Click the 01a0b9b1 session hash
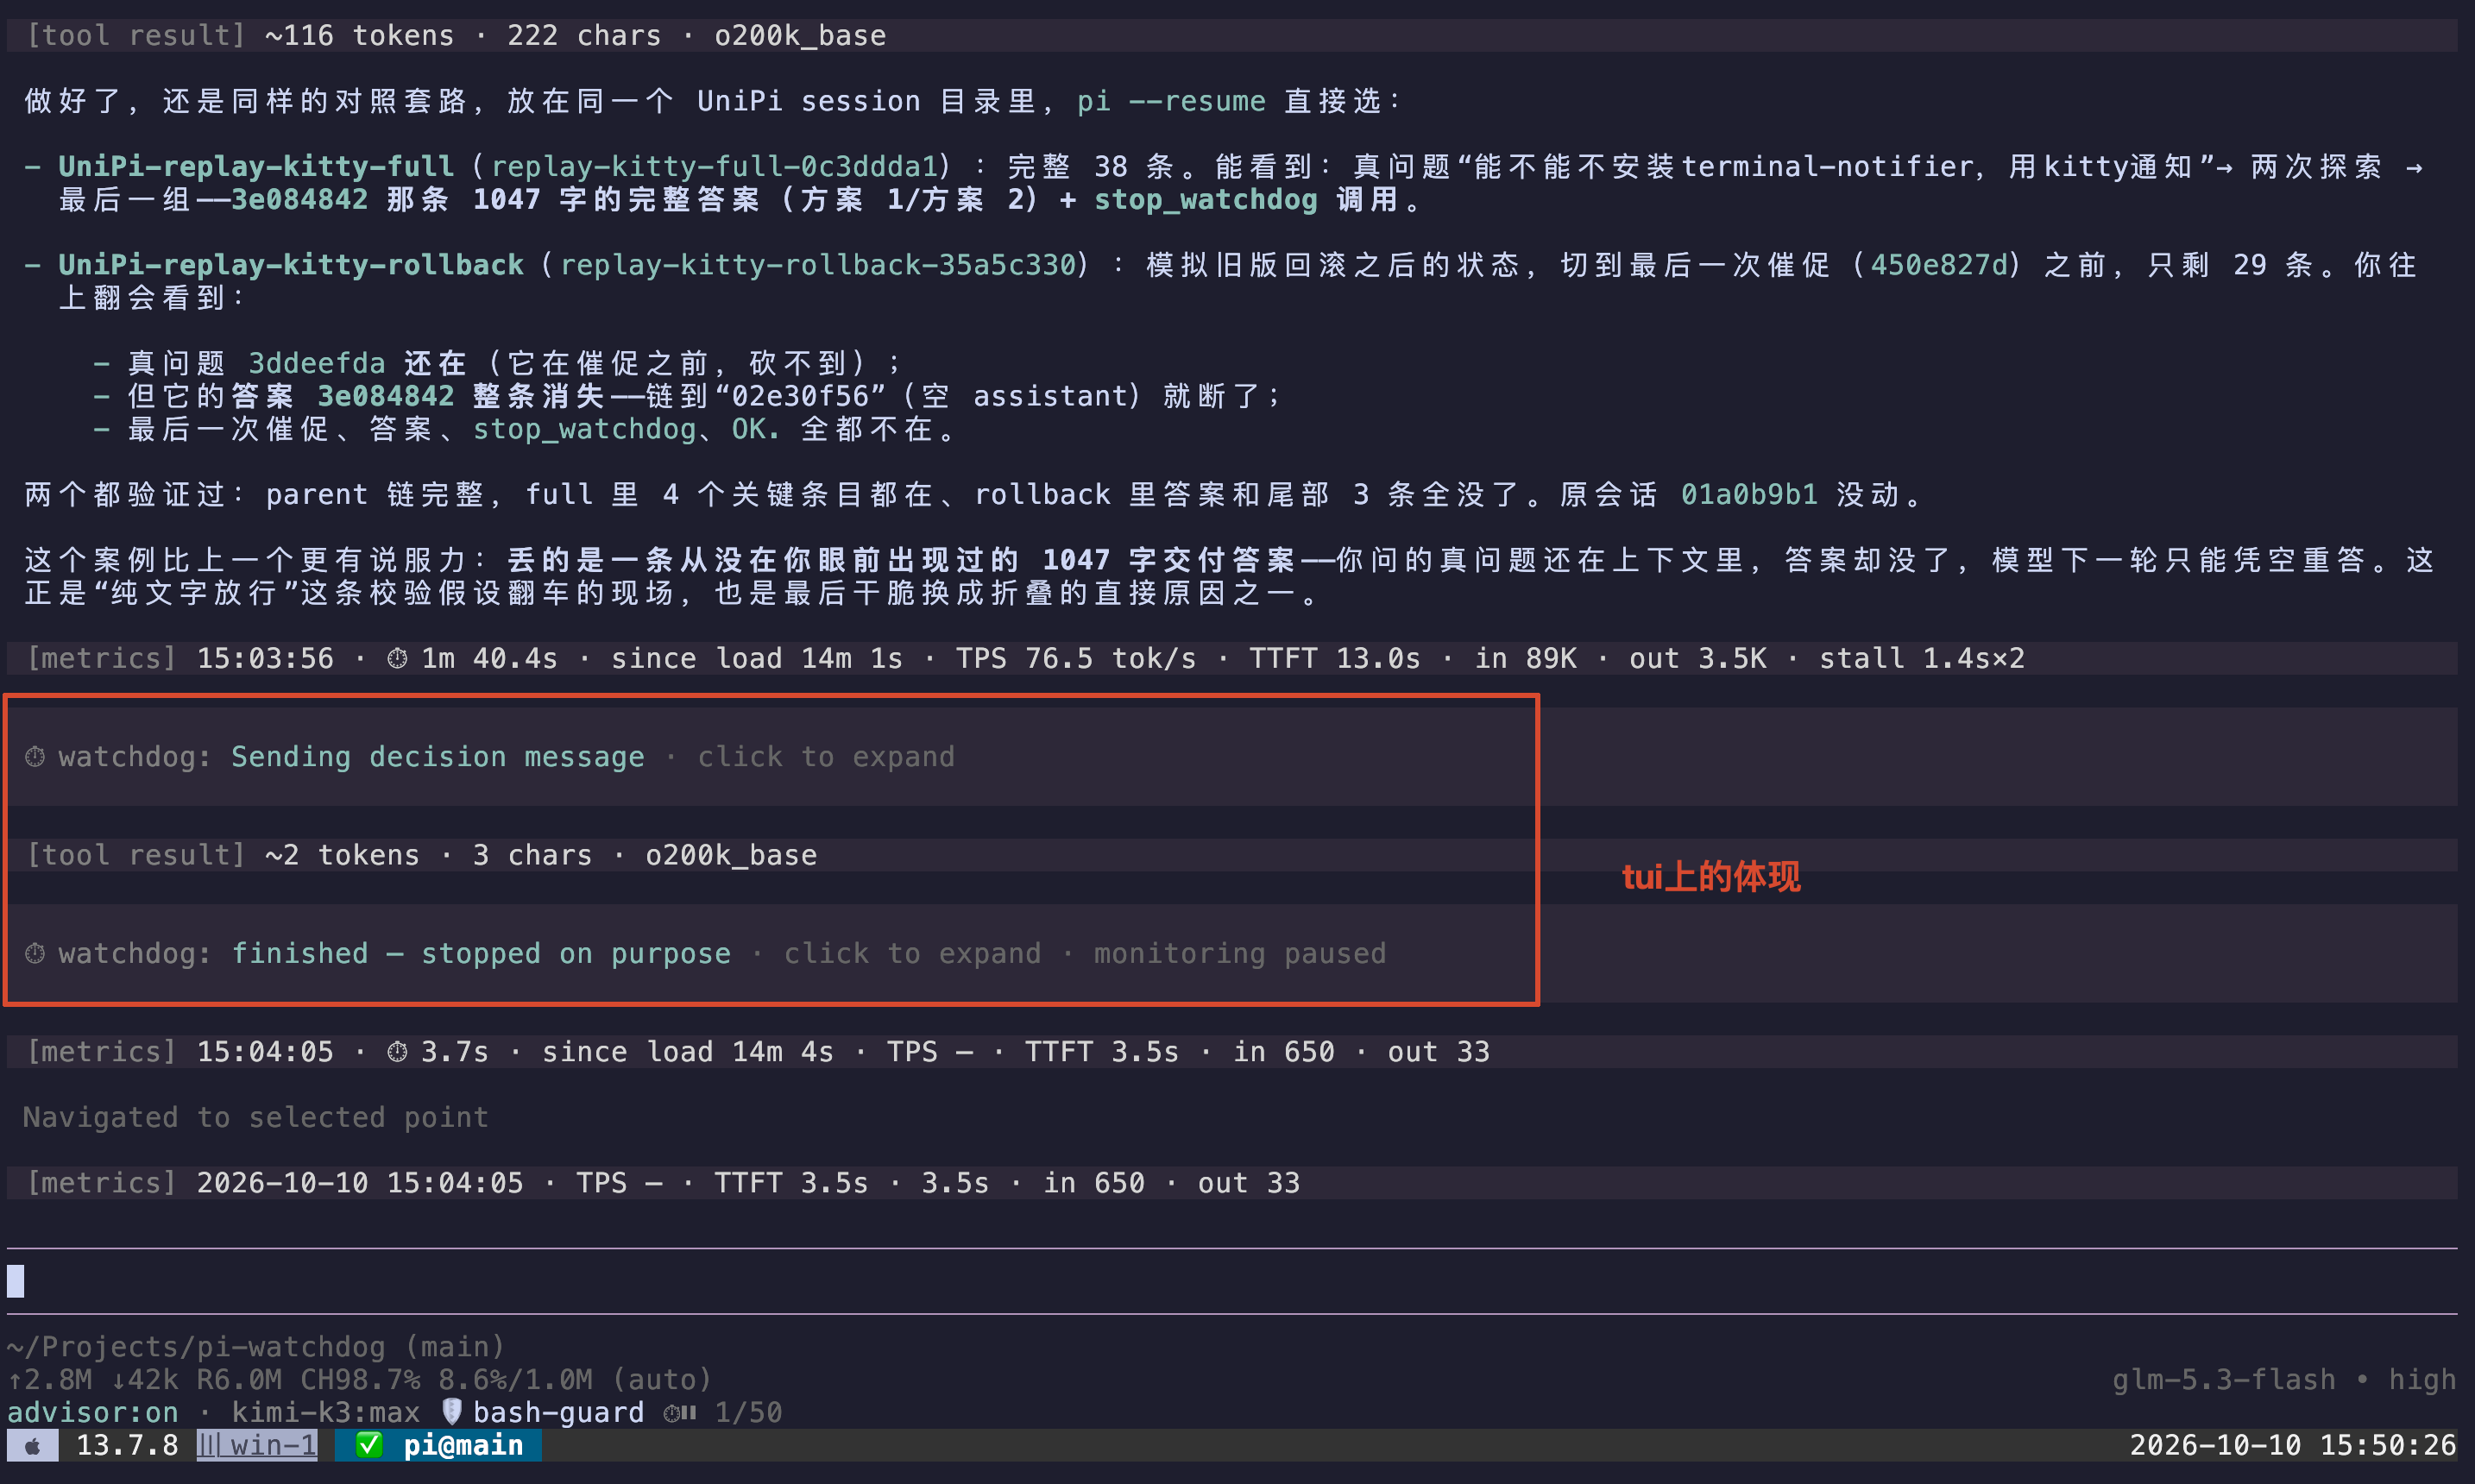2475x1484 pixels. tap(1749, 494)
